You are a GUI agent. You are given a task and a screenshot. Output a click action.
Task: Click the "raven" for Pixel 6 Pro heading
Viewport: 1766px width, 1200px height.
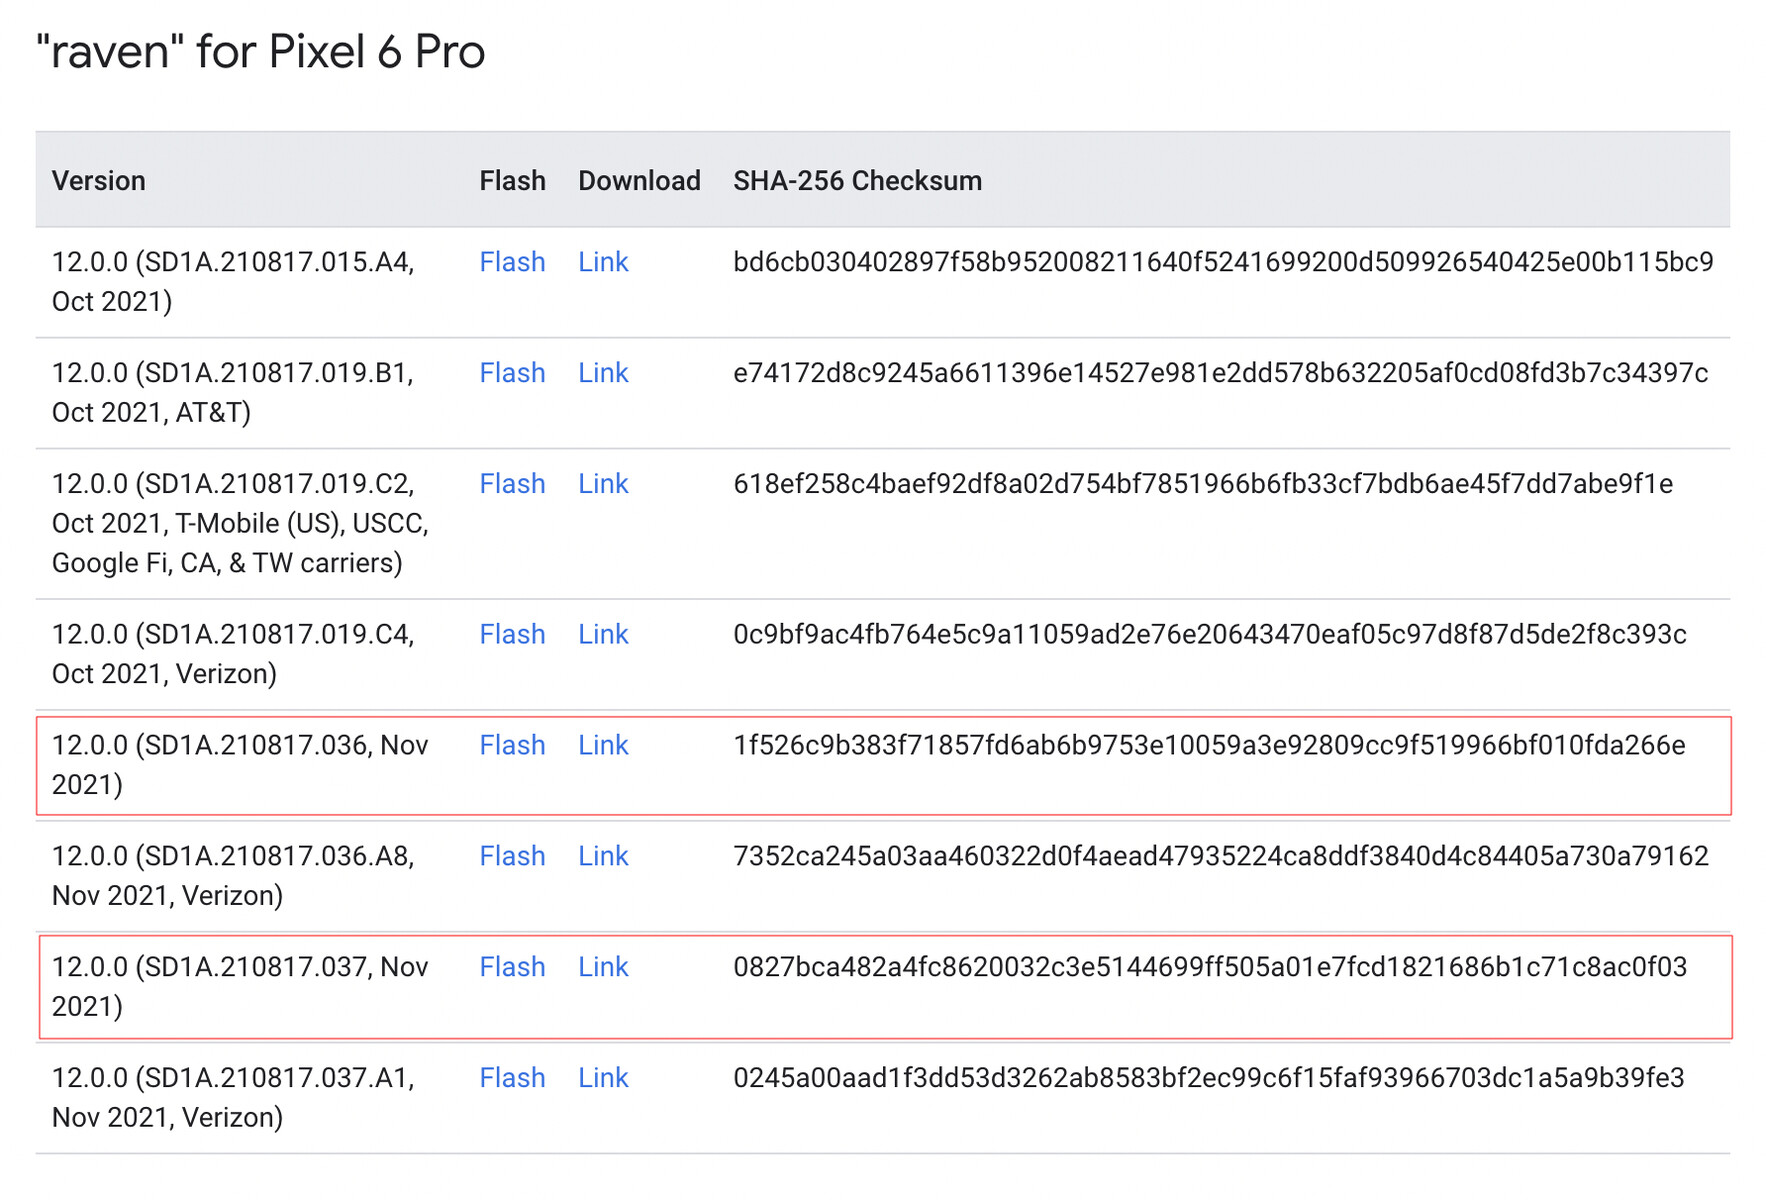(x=260, y=52)
